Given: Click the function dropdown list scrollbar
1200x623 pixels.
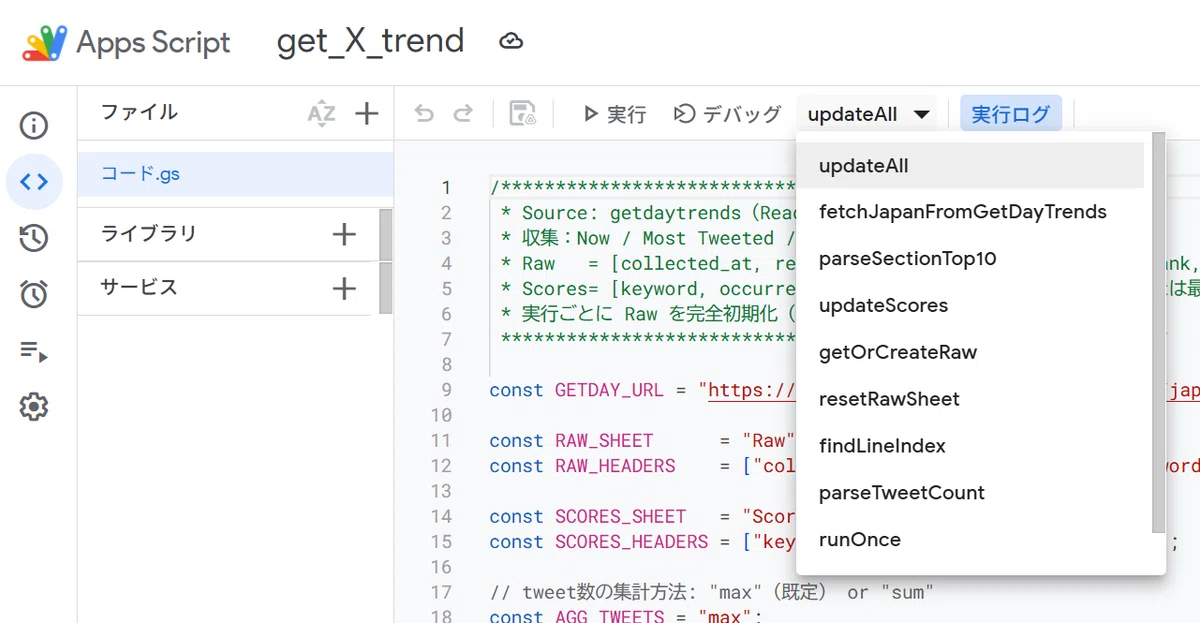Looking at the screenshot, I should 1159,333.
